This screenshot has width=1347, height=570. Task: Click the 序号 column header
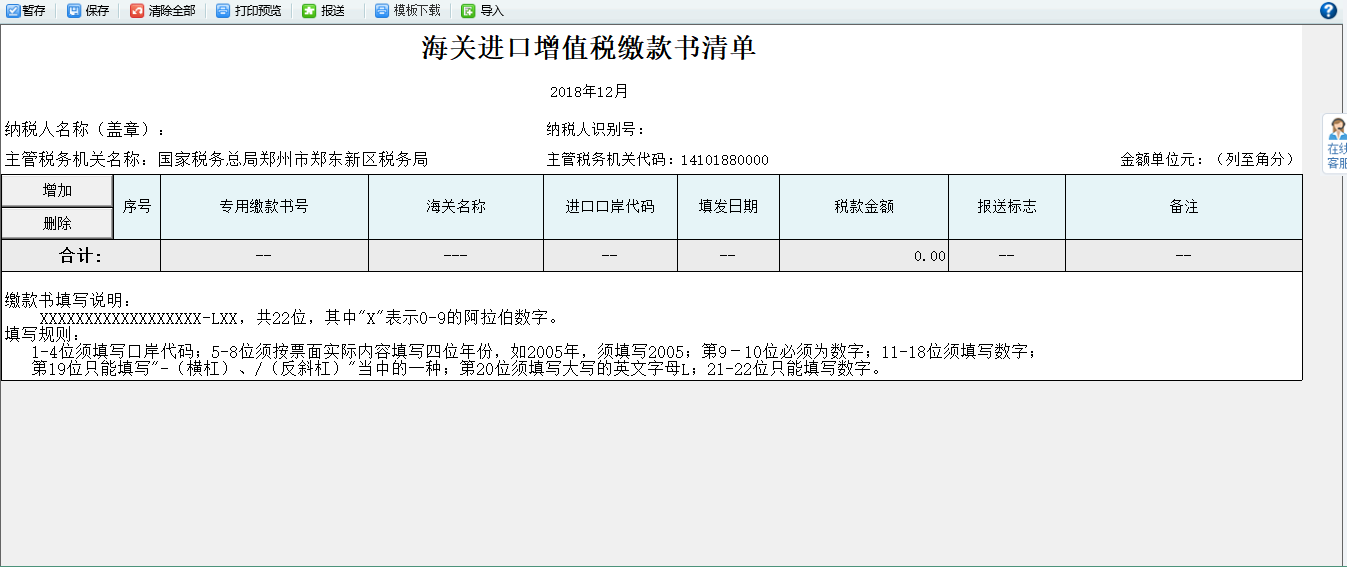point(137,207)
